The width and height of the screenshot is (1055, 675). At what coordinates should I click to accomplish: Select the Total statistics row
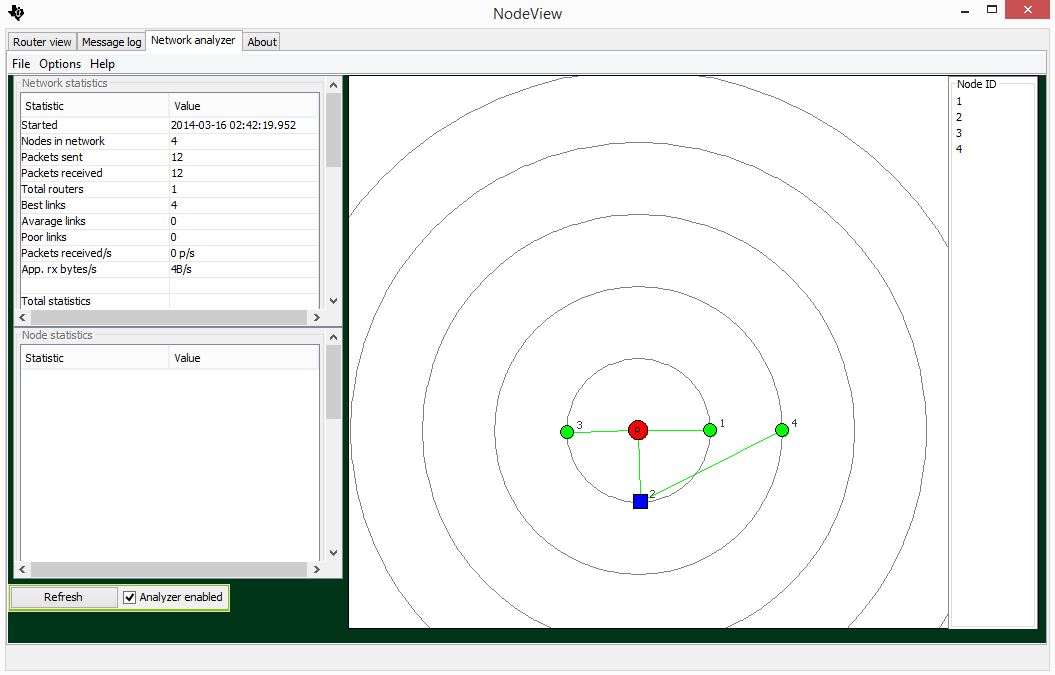click(170, 301)
